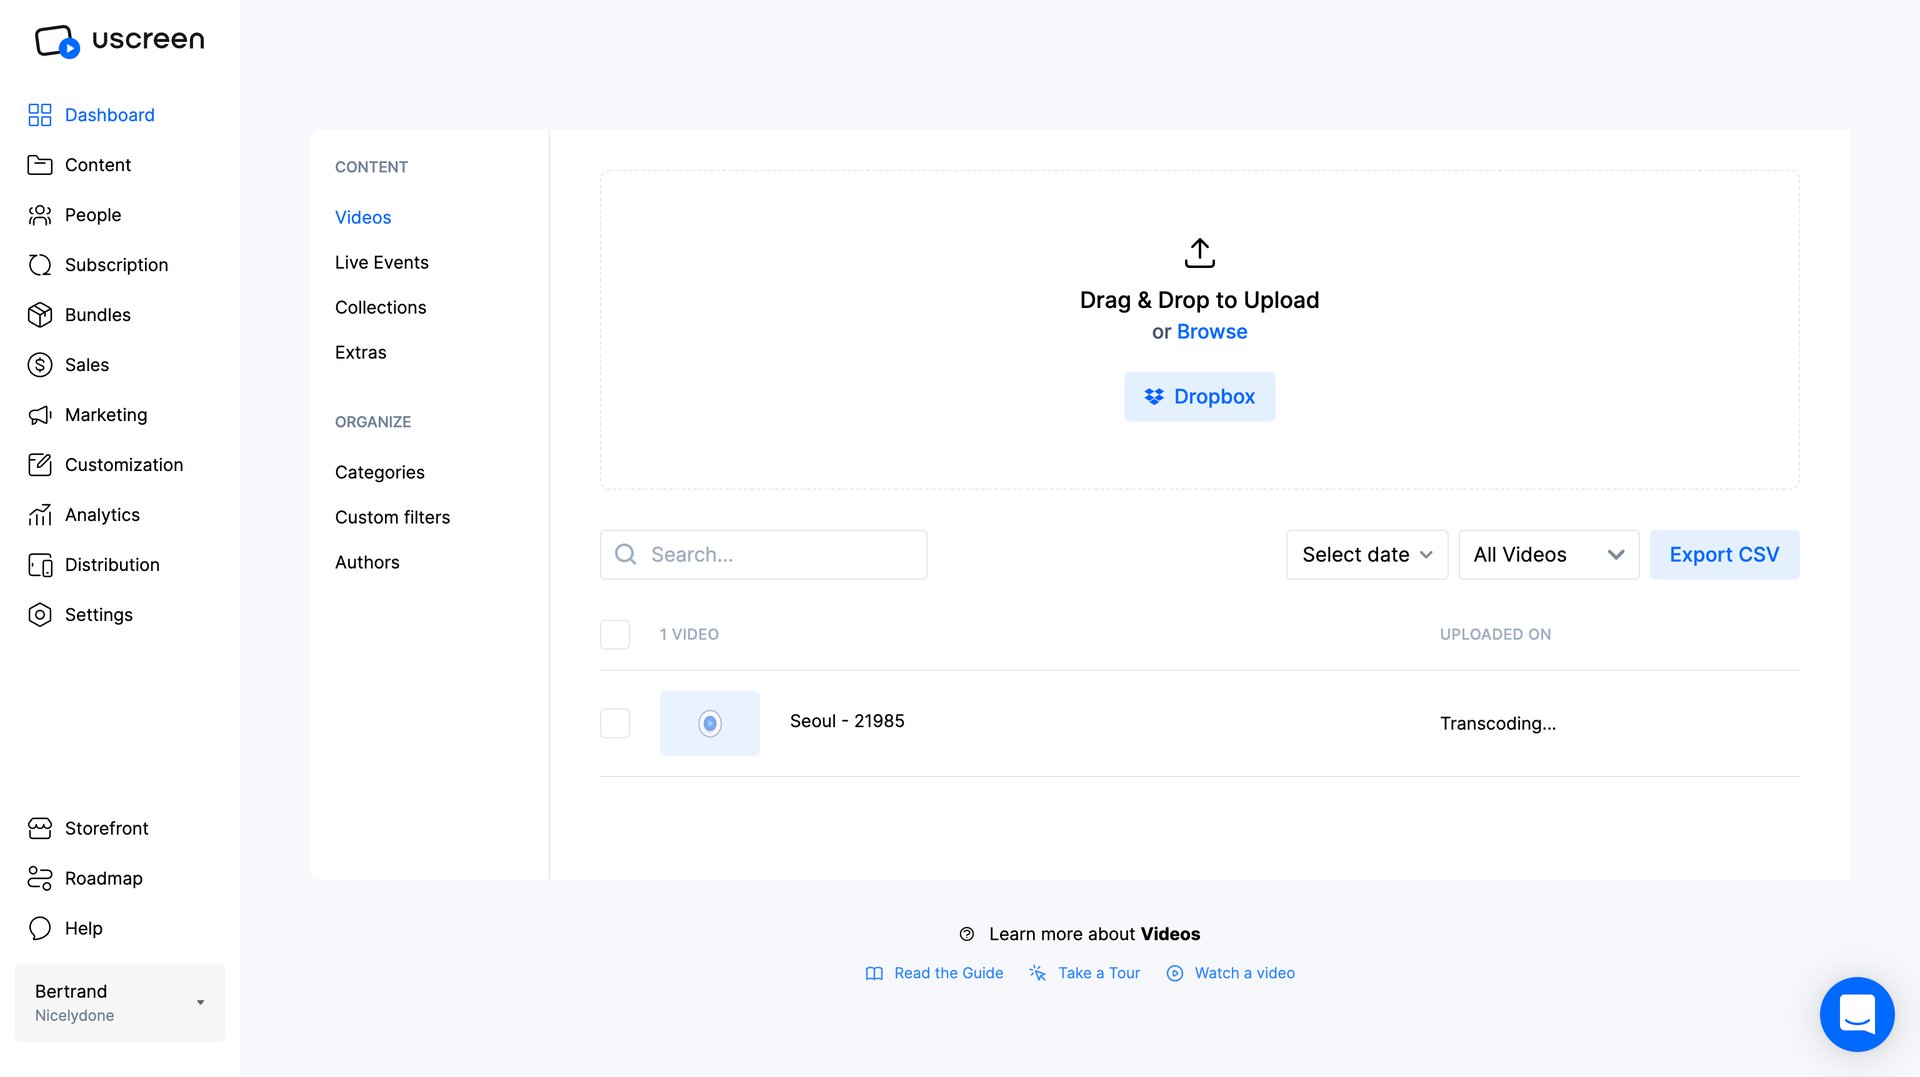Click the Subscription icon in sidebar
This screenshot has height=1077, width=1920.
[40, 265]
